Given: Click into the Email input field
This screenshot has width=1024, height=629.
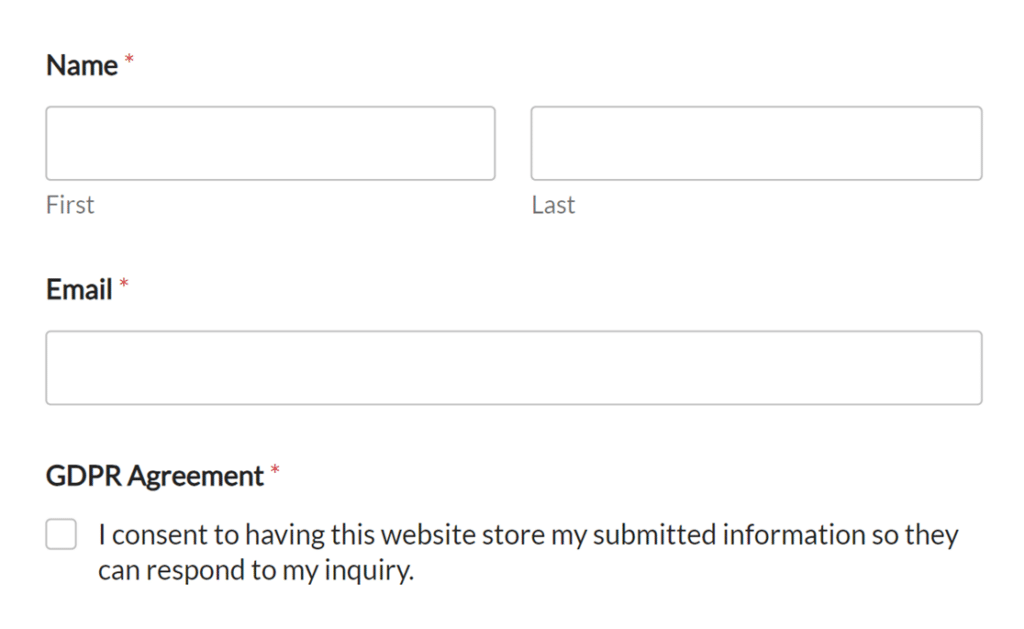Looking at the screenshot, I should pos(513,367).
